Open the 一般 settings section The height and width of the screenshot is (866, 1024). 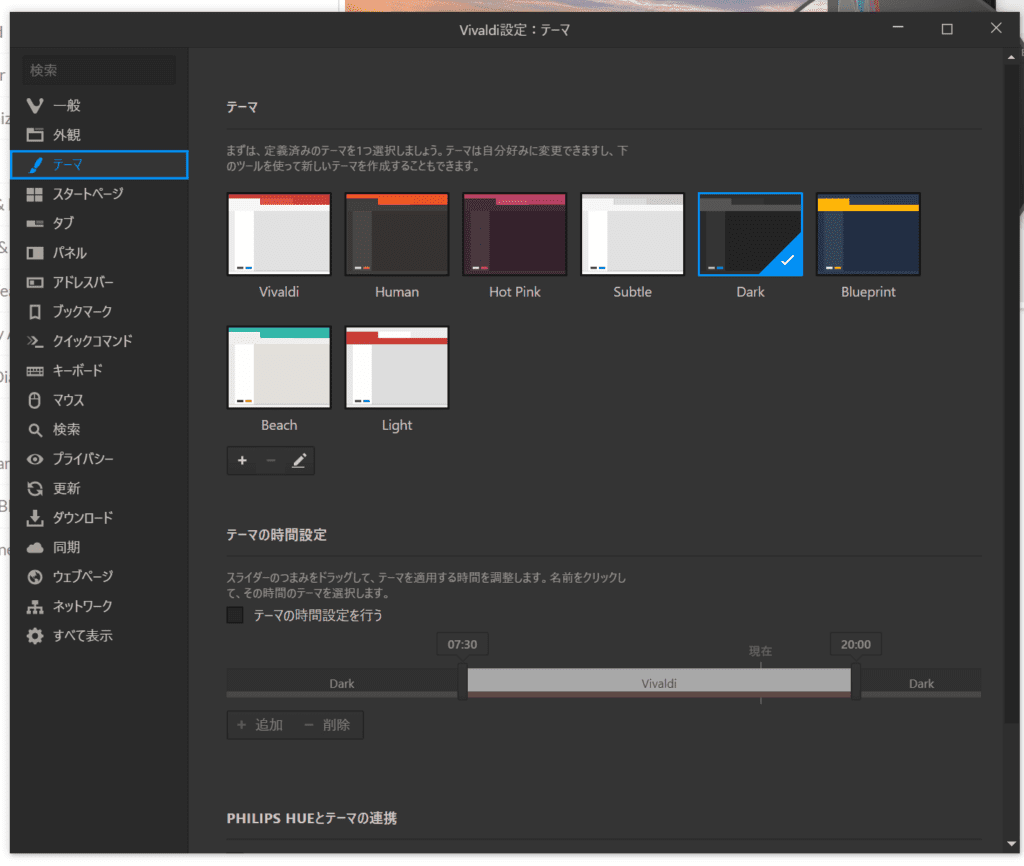(99, 105)
